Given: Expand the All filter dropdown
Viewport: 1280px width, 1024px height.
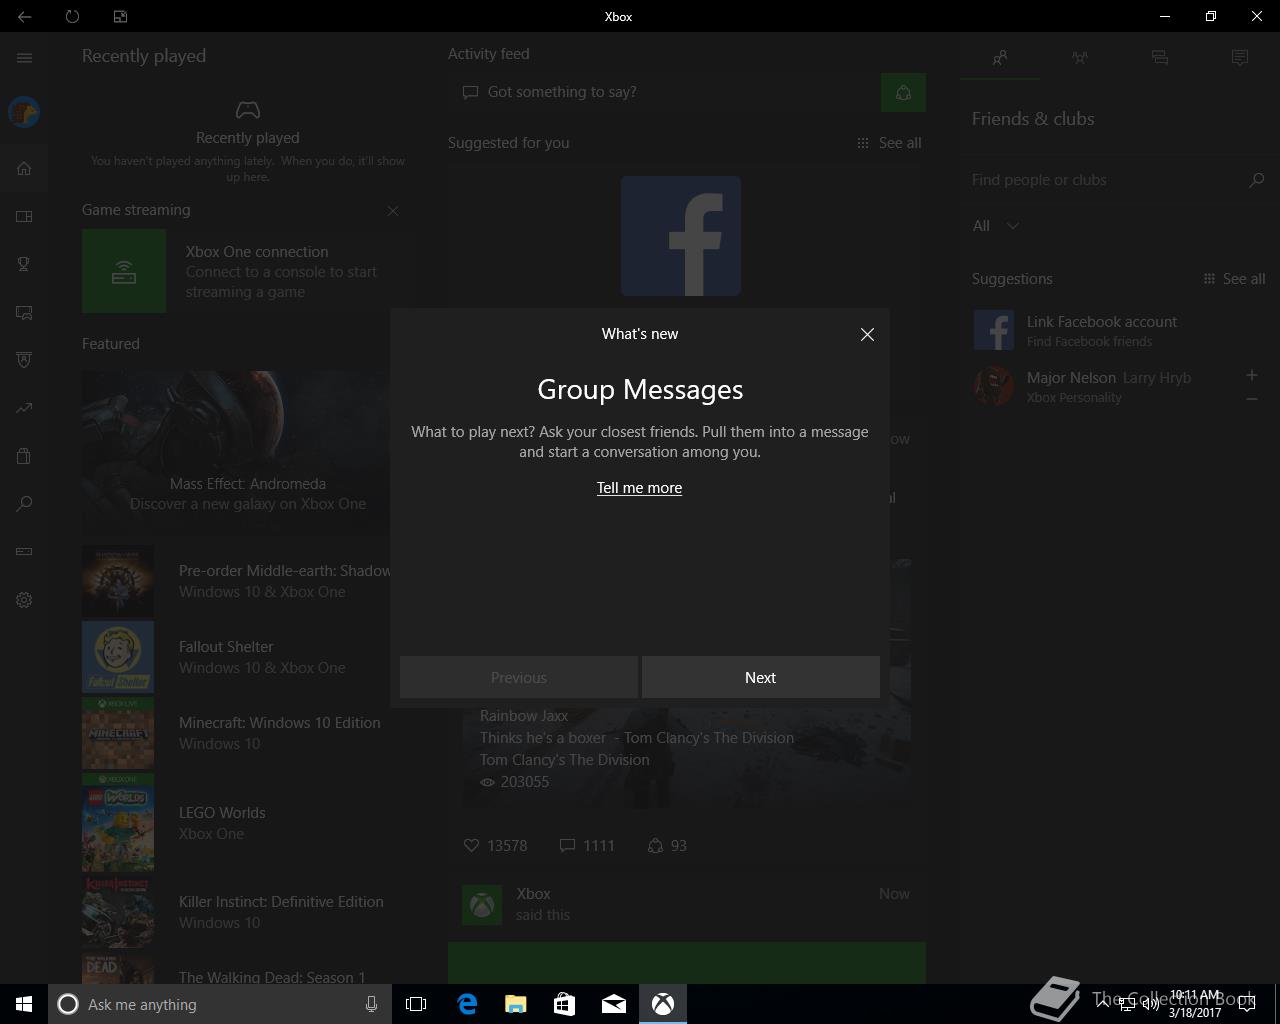Looking at the screenshot, I should 996,226.
